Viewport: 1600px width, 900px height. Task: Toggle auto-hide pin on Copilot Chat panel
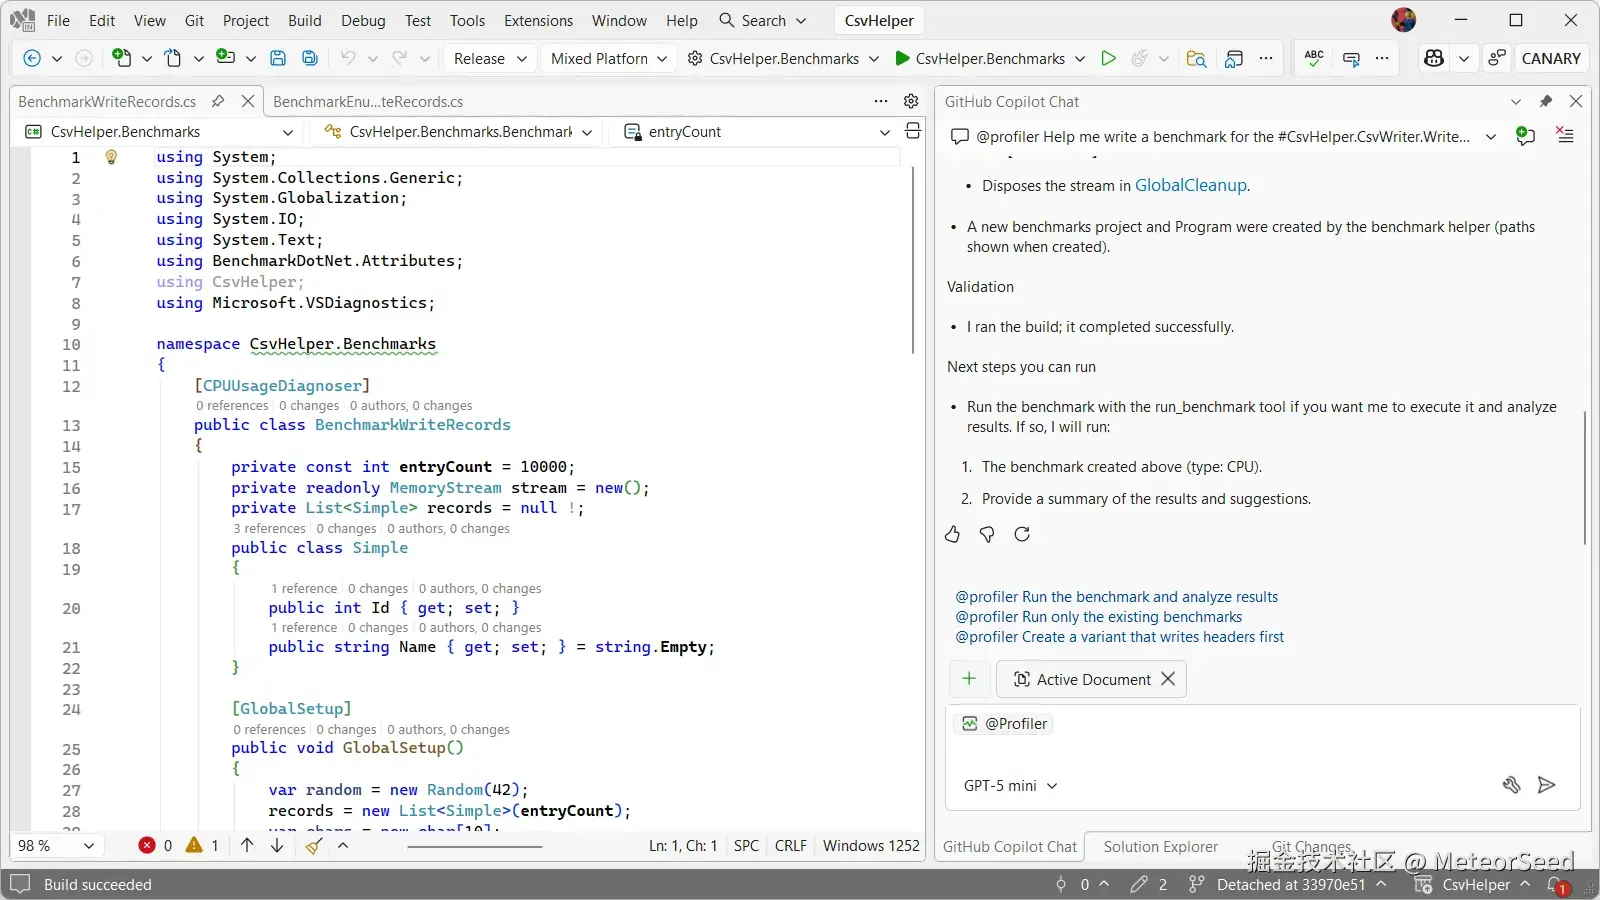pyautogui.click(x=1546, y=101)
